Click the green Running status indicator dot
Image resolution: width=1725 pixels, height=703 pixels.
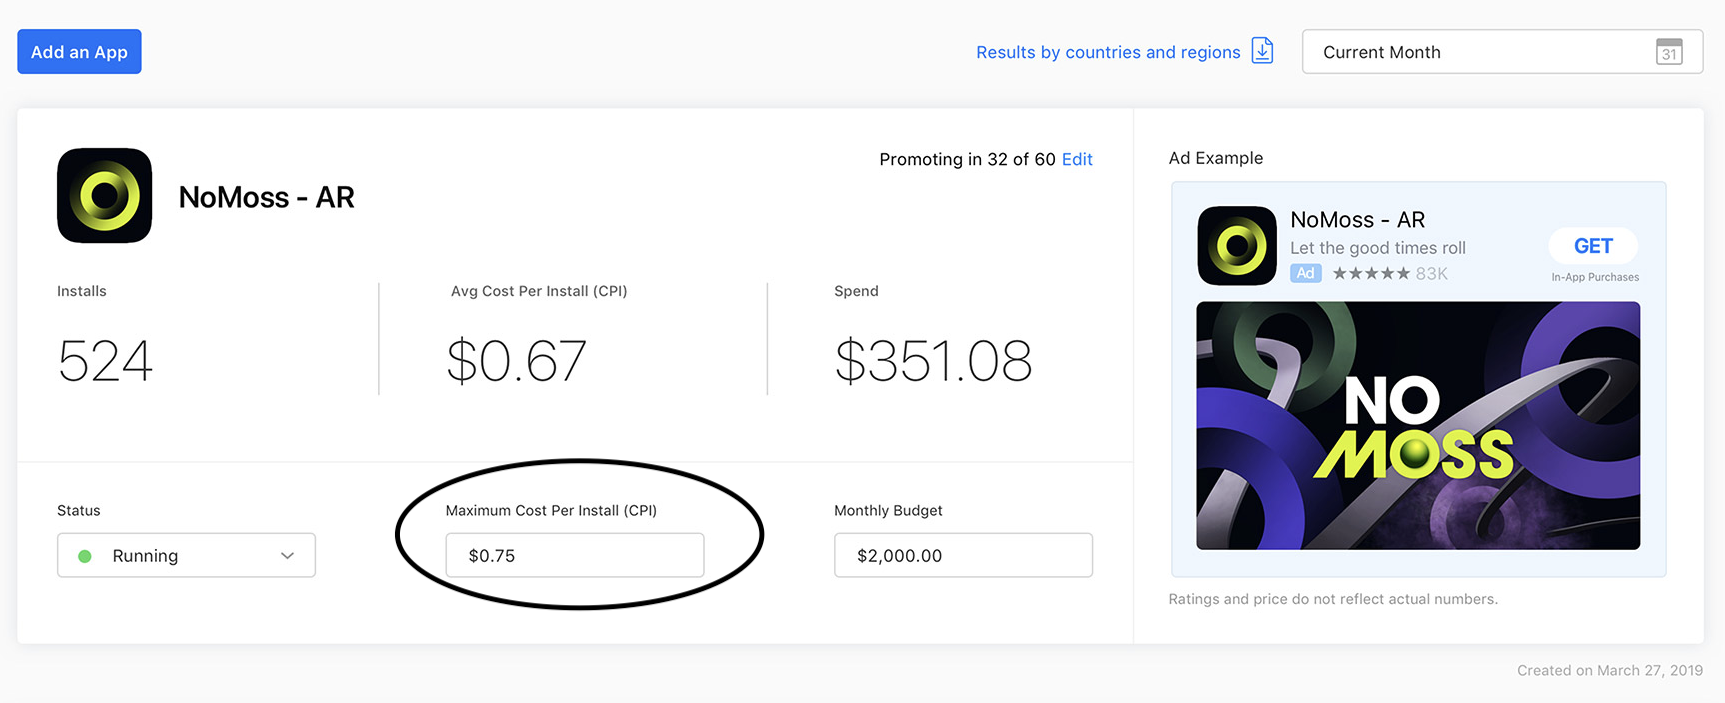point(85,555)
